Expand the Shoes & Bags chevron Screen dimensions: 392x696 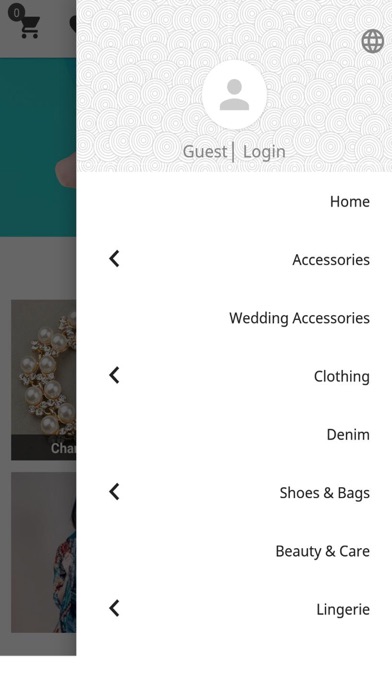click(114, 492)
